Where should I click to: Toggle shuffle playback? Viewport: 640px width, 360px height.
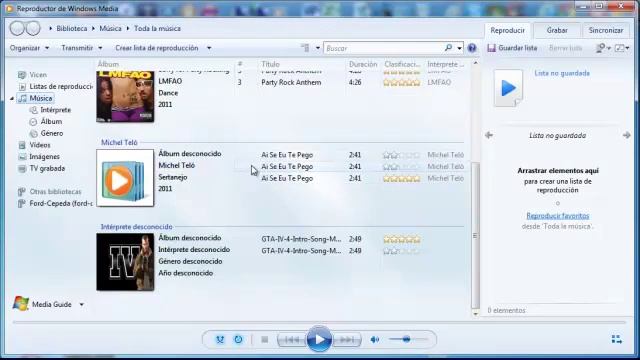220,339
